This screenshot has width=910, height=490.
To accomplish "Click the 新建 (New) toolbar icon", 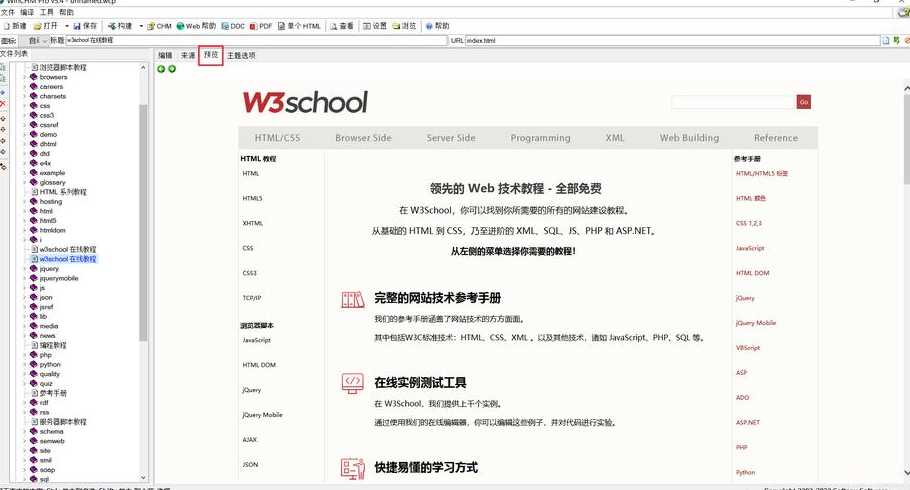I will [6, 26].
